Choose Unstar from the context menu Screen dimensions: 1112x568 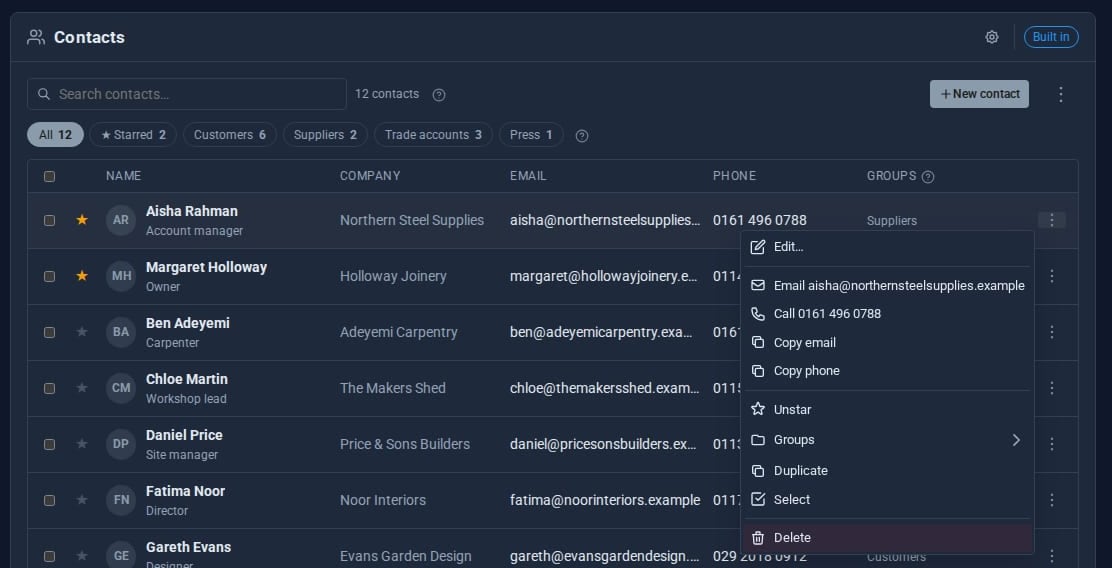coord(887,410)
